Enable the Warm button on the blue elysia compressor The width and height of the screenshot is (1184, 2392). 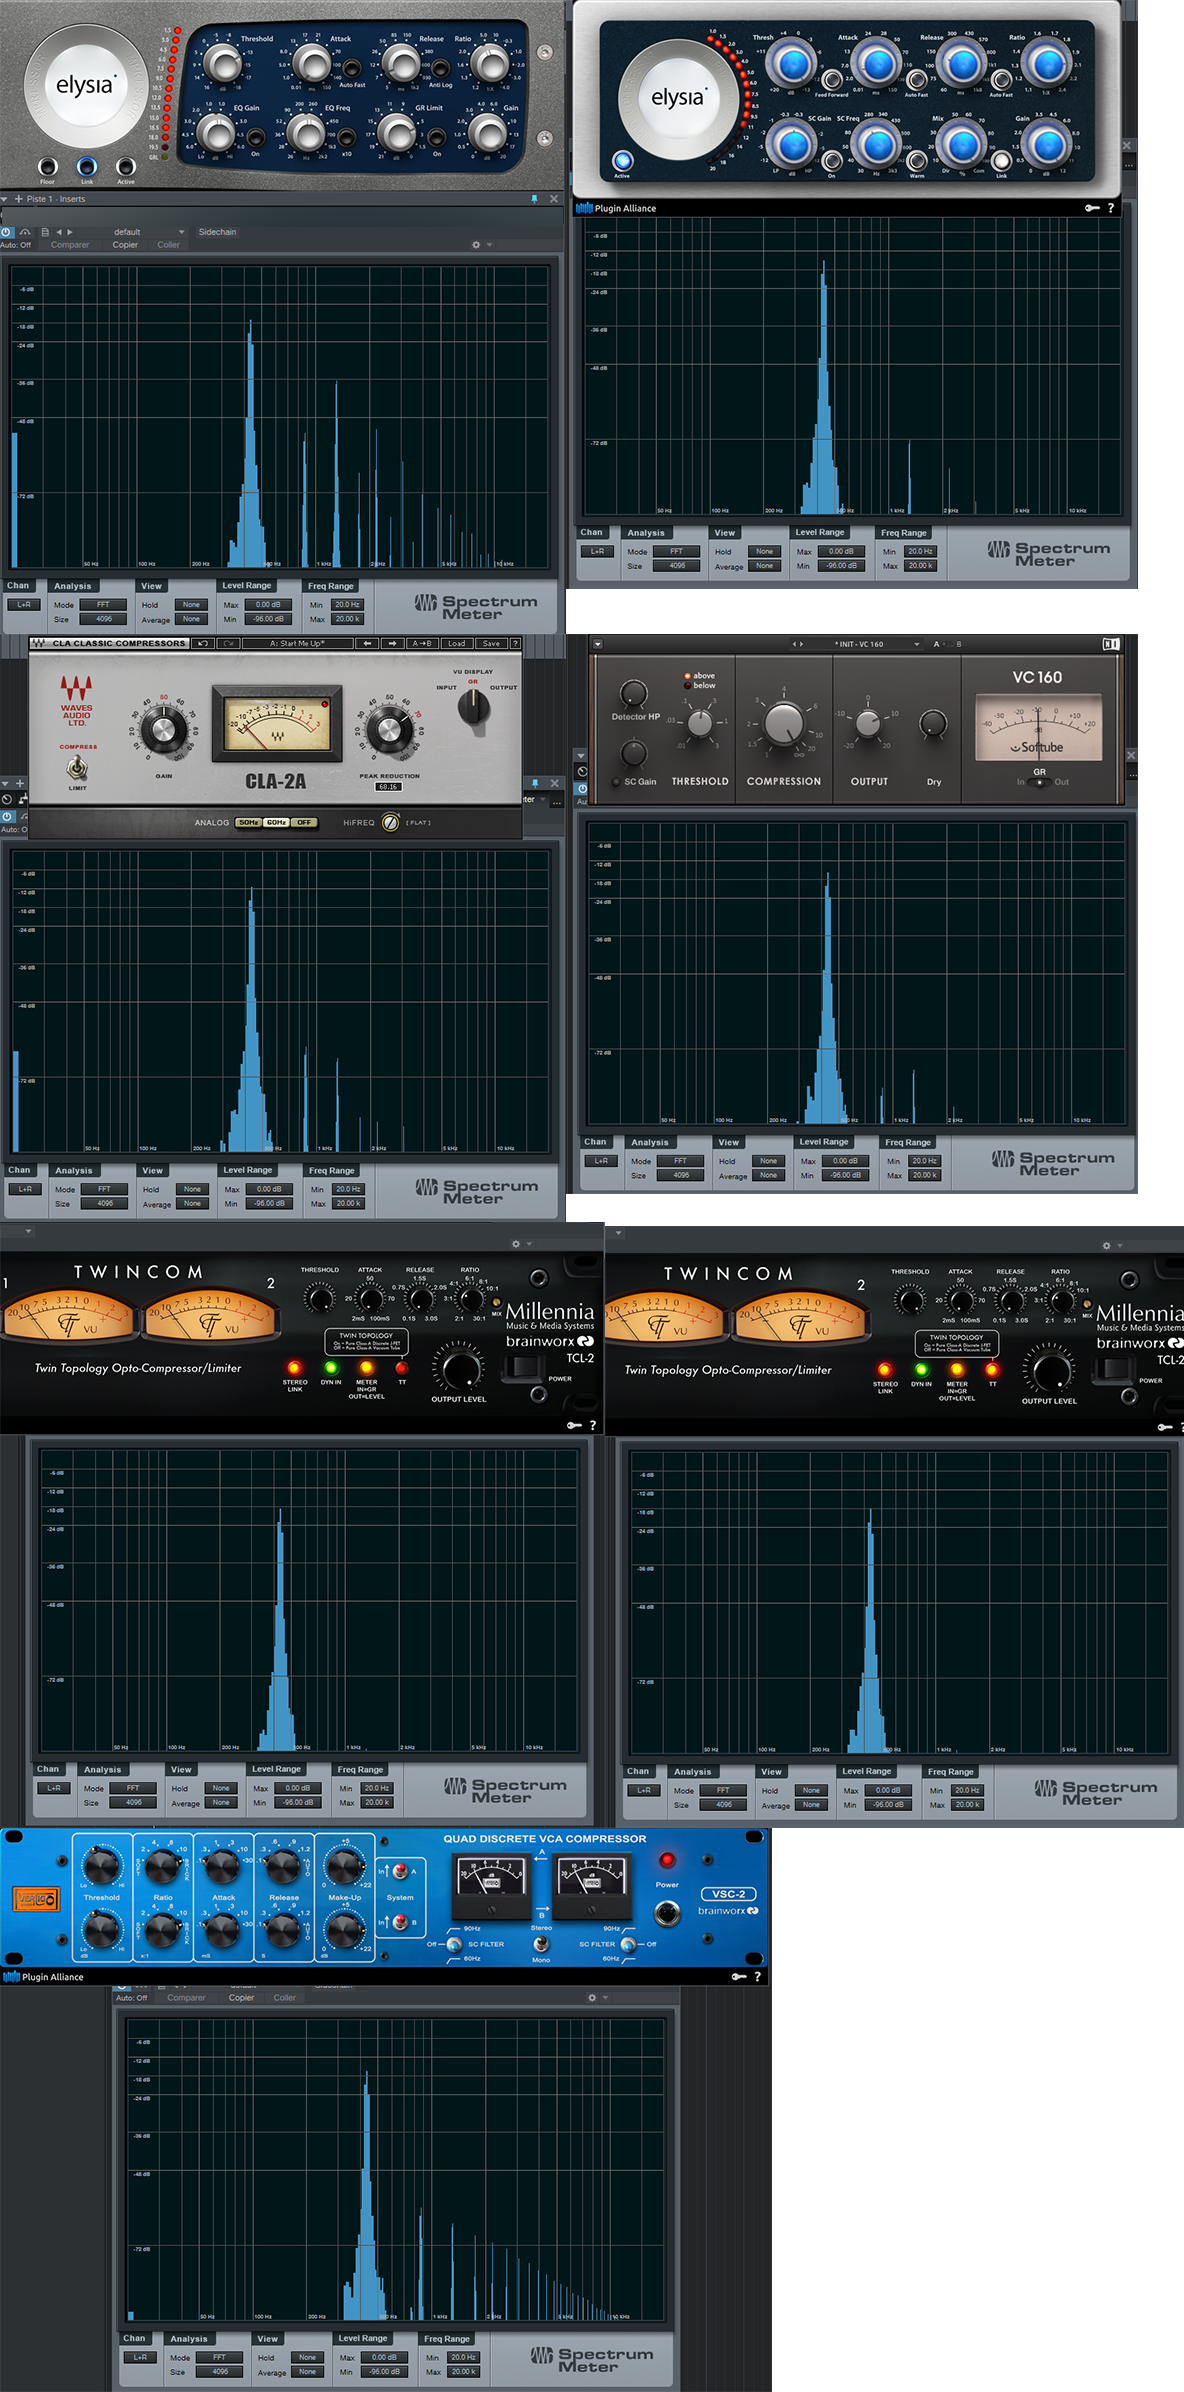(x=917, y=160)
